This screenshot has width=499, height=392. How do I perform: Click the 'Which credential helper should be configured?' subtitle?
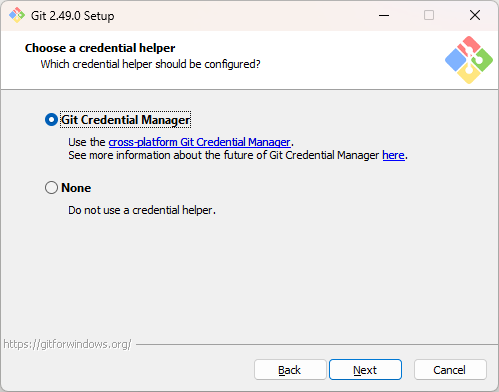tap(150, 64)
